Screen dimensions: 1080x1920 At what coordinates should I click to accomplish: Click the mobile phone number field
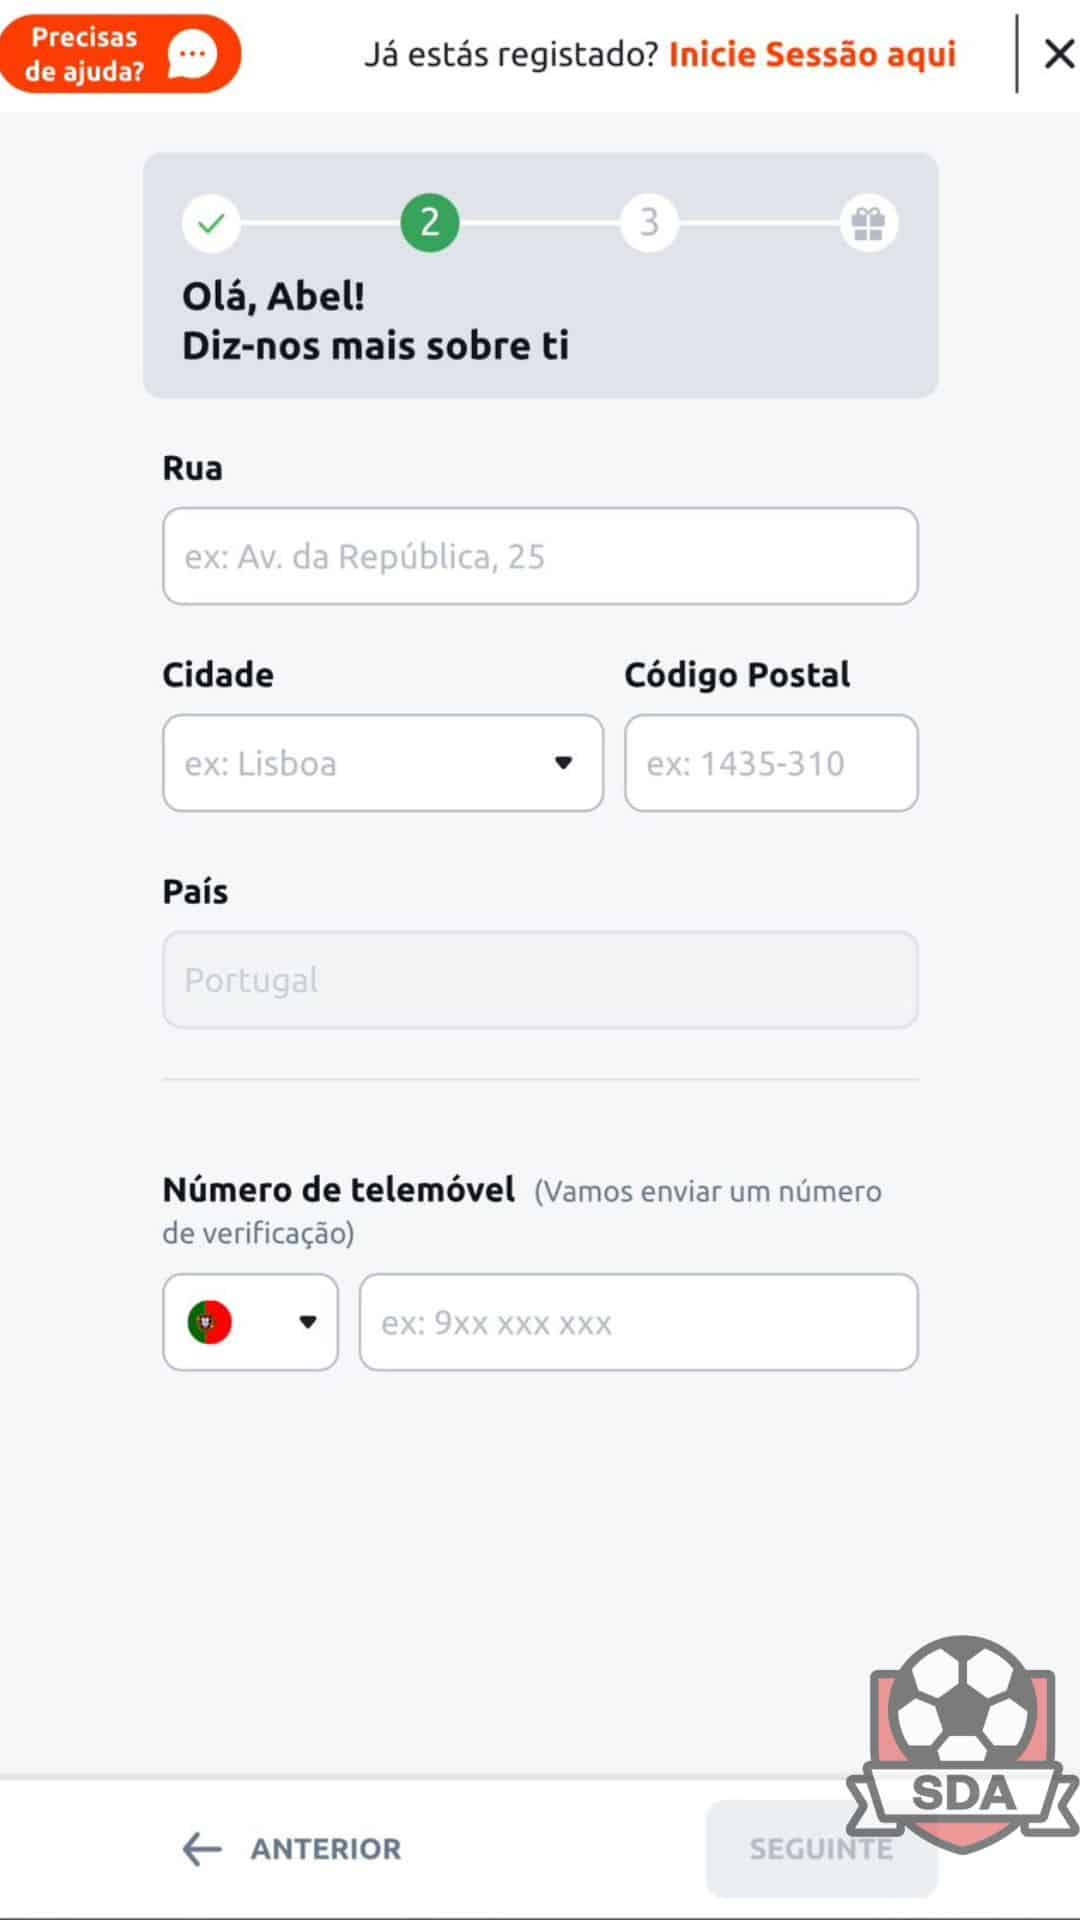click(x=638, y=1322)
